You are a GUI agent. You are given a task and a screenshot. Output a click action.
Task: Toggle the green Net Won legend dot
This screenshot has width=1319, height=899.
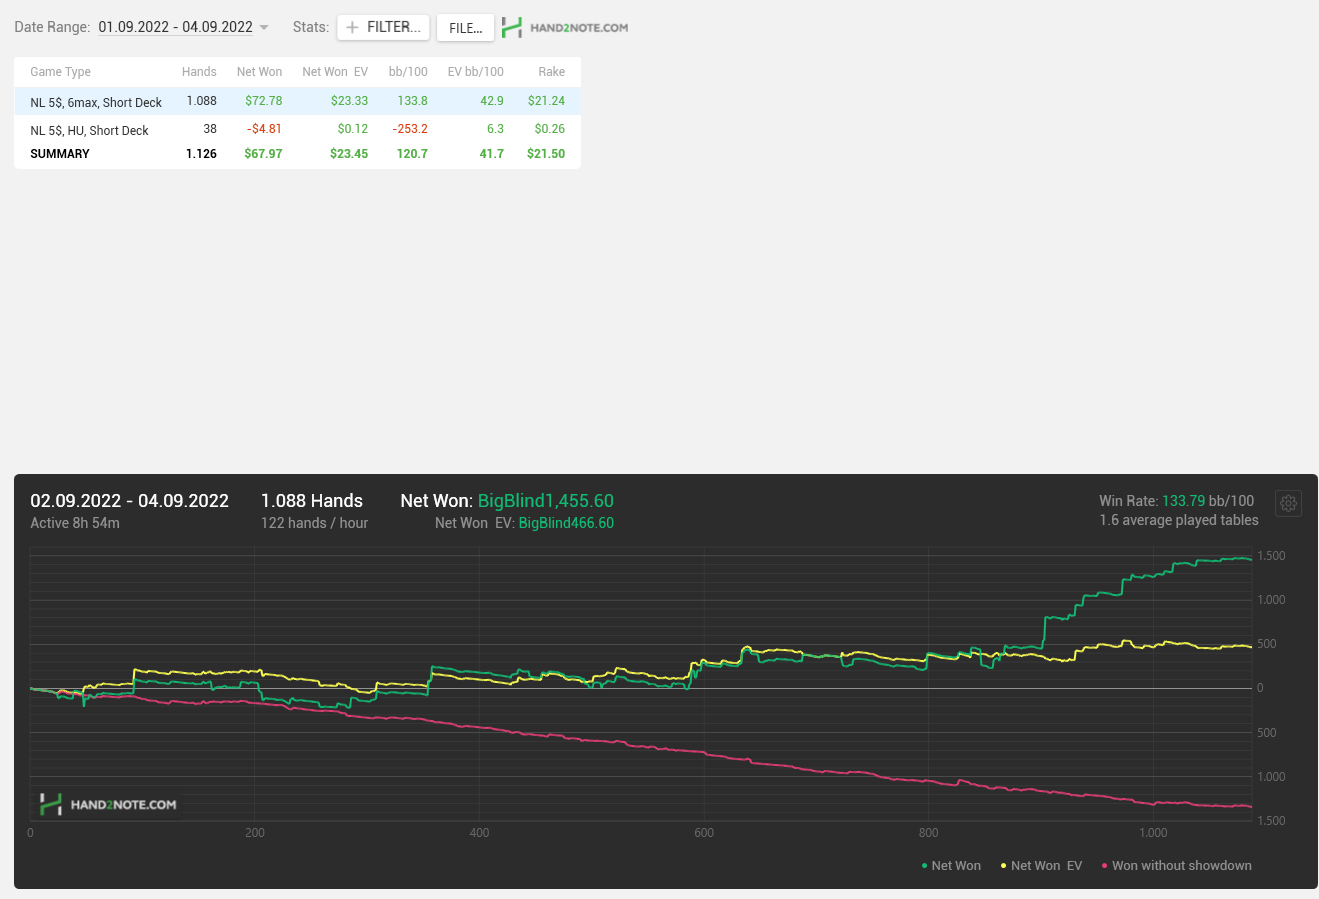click(x=924, y=866)
